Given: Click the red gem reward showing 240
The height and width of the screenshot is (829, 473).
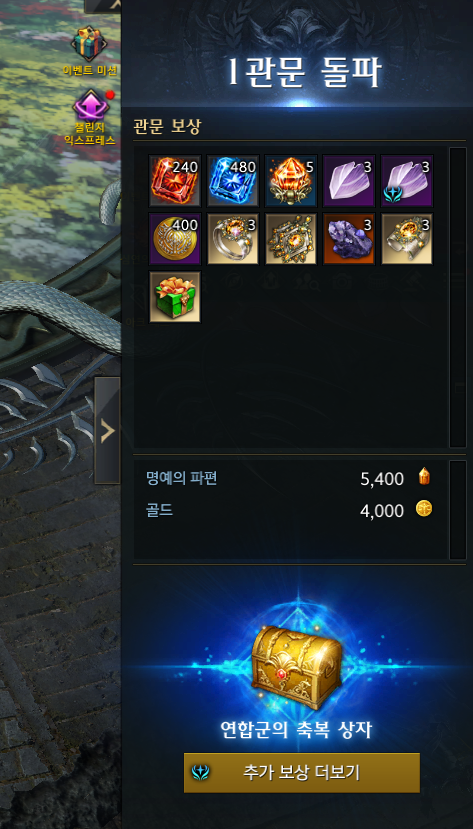Looking at the screenshot, I should [175, 180].
